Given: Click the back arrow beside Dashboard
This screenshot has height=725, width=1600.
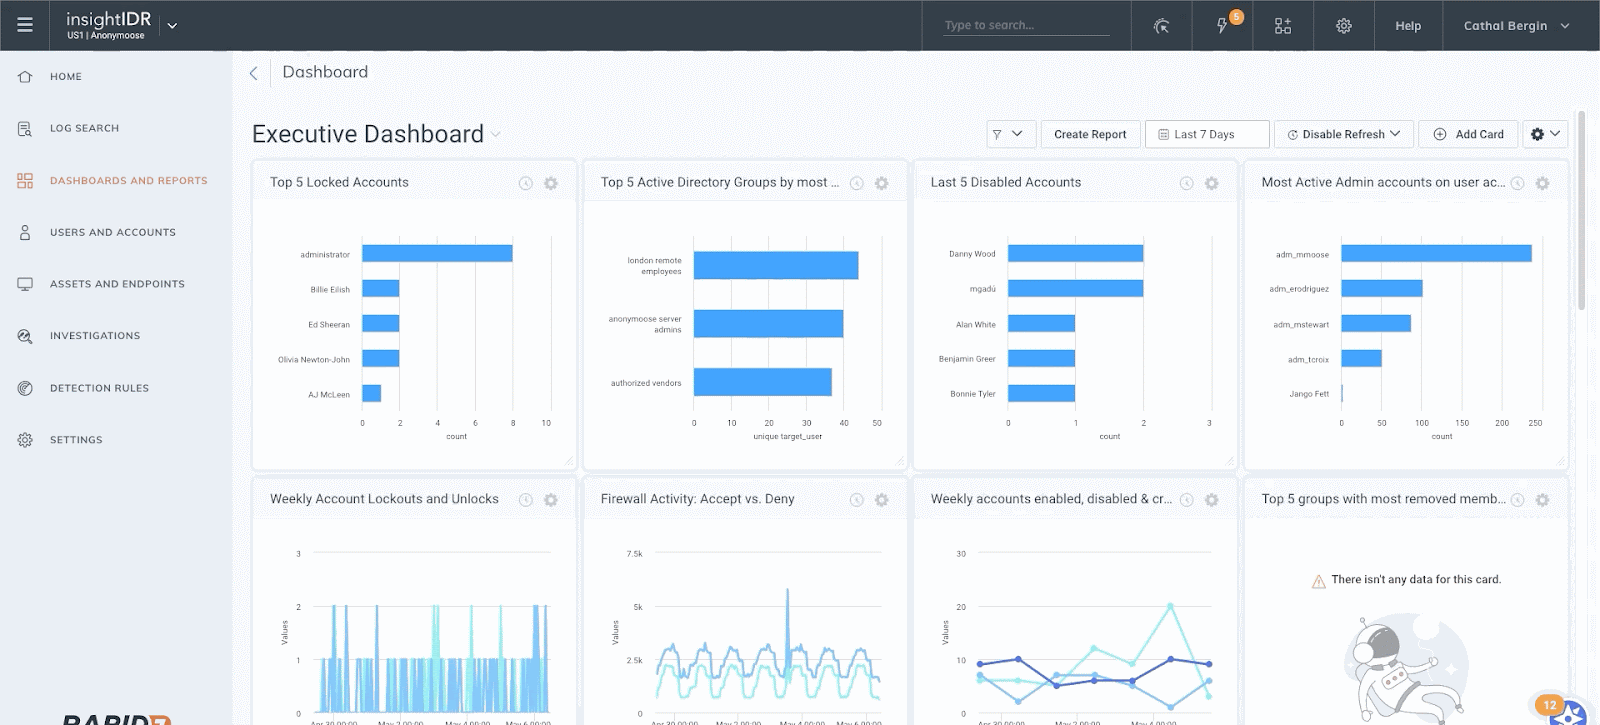Looking at the screenshot, I should tap(254, 73).
